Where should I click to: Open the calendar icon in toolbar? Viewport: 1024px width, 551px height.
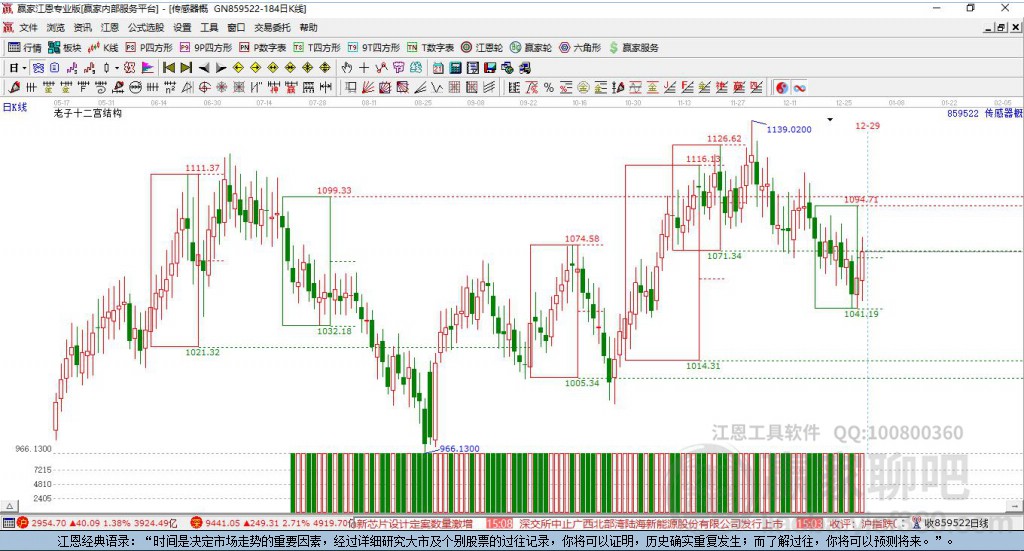coord(438,67)
